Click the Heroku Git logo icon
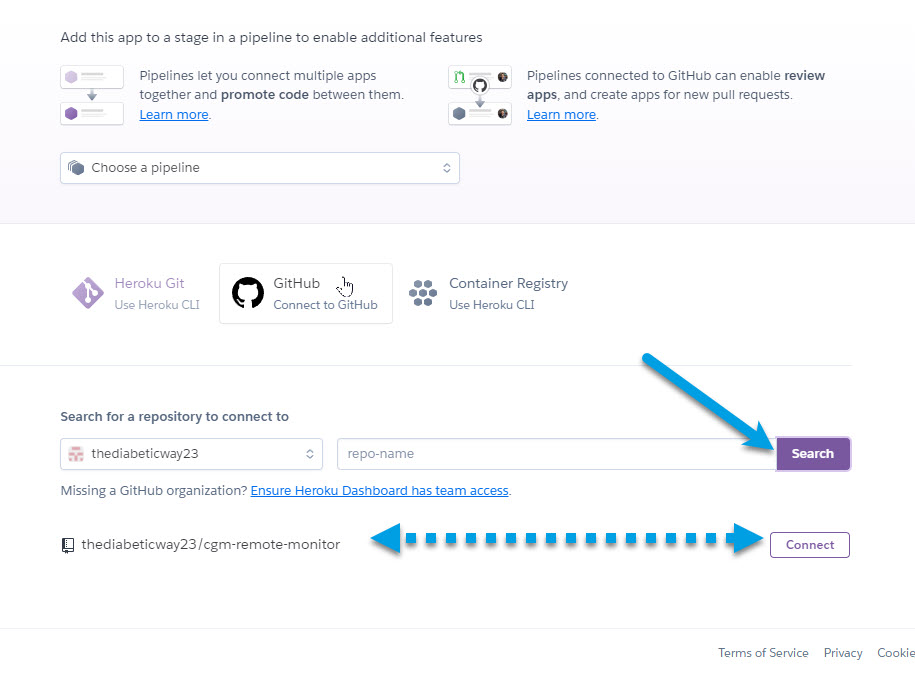This screenshot has height=675, width=915. point(88,293)
